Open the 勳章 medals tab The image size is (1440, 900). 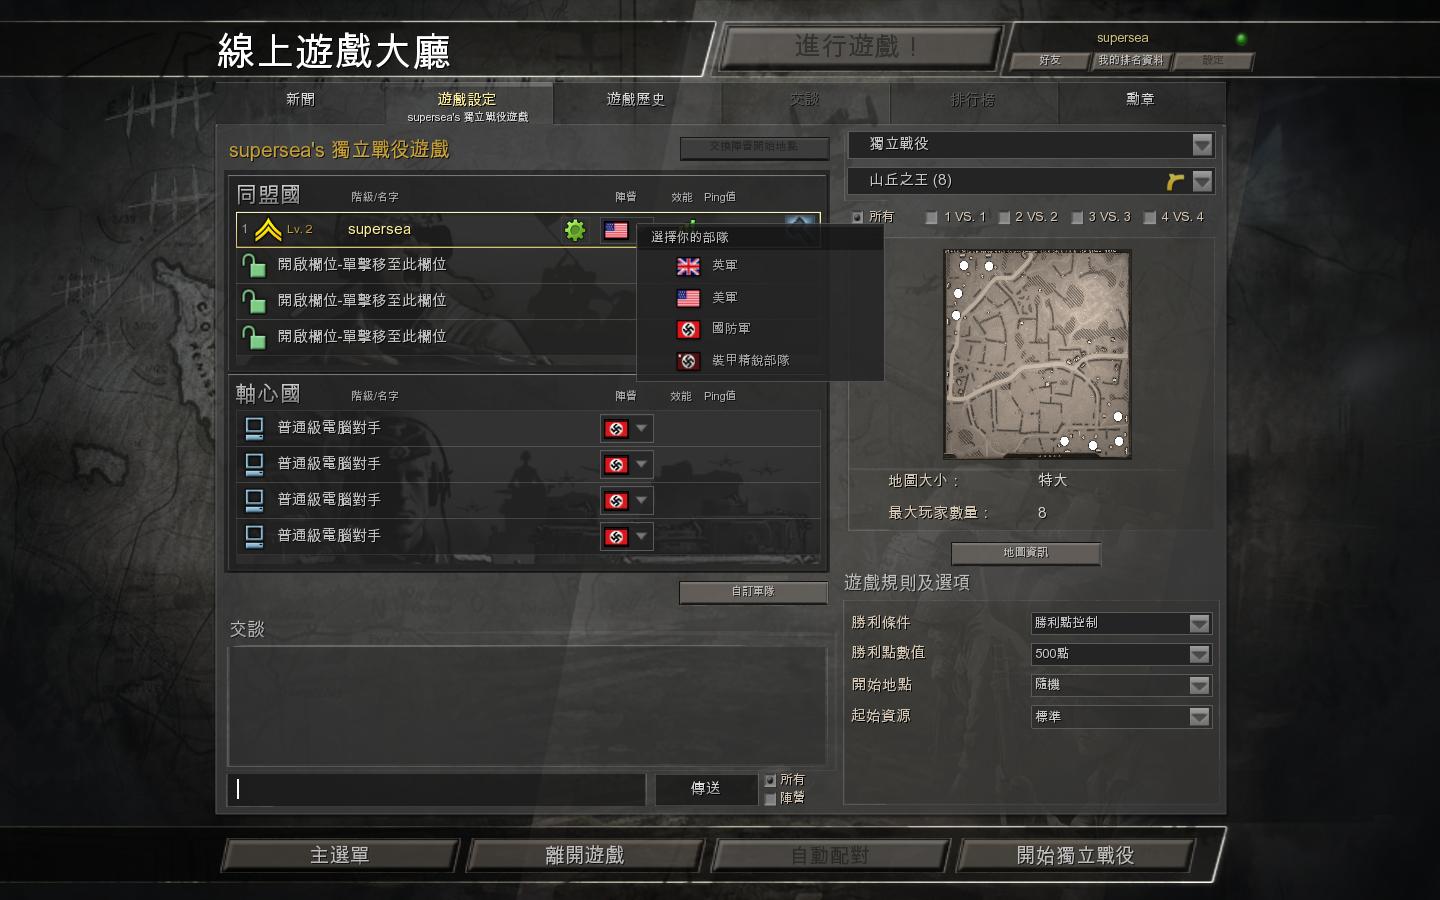tap(1141, 100)
